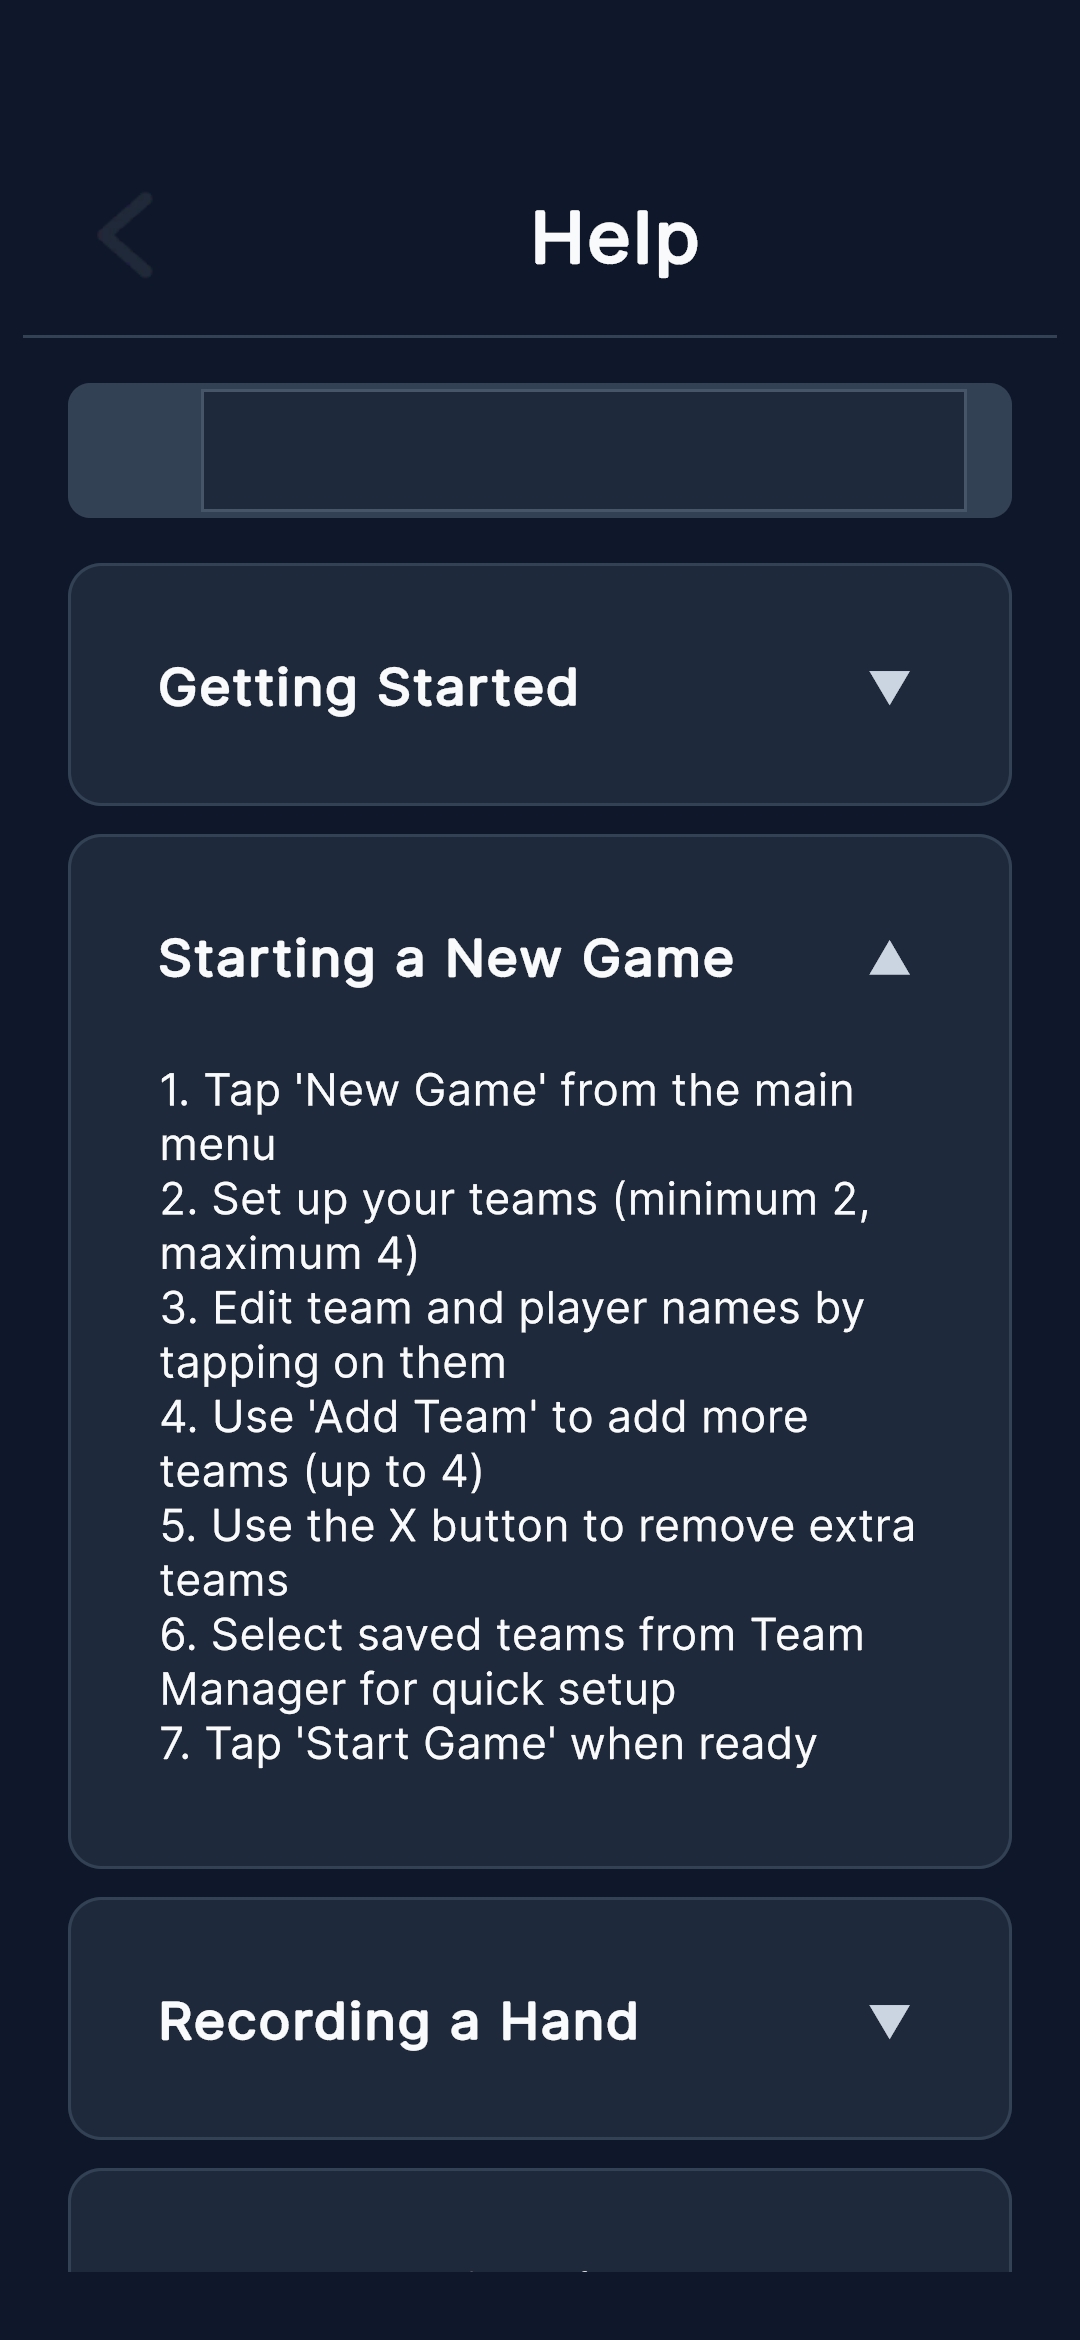This screenshot has height=2340, width=1080.
Task: Click step 7 about 'Start Game'
Action: [x=488, y=1743]
